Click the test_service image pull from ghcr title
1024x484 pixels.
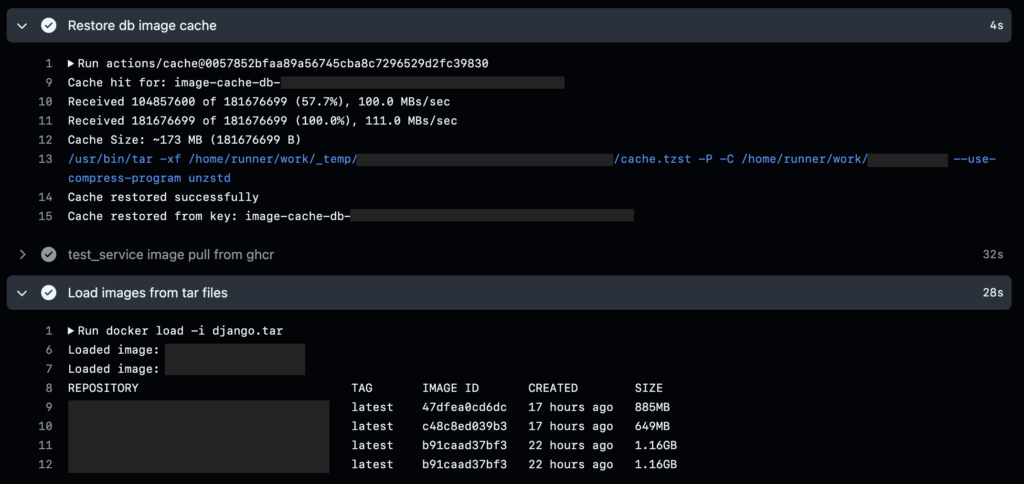coord(170,255)
